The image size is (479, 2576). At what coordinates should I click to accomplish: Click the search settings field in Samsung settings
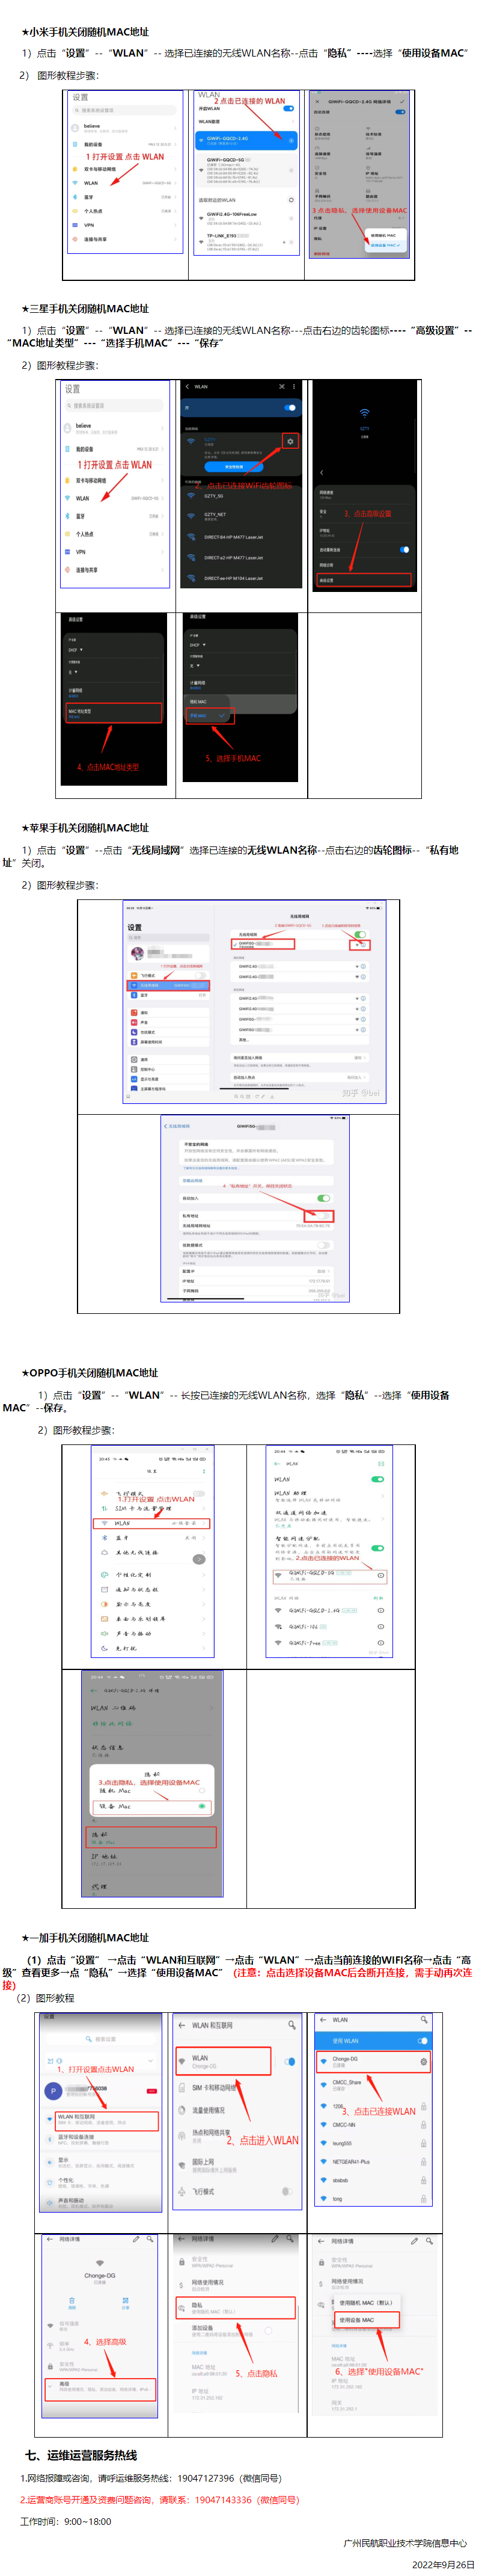coord(116,406)
